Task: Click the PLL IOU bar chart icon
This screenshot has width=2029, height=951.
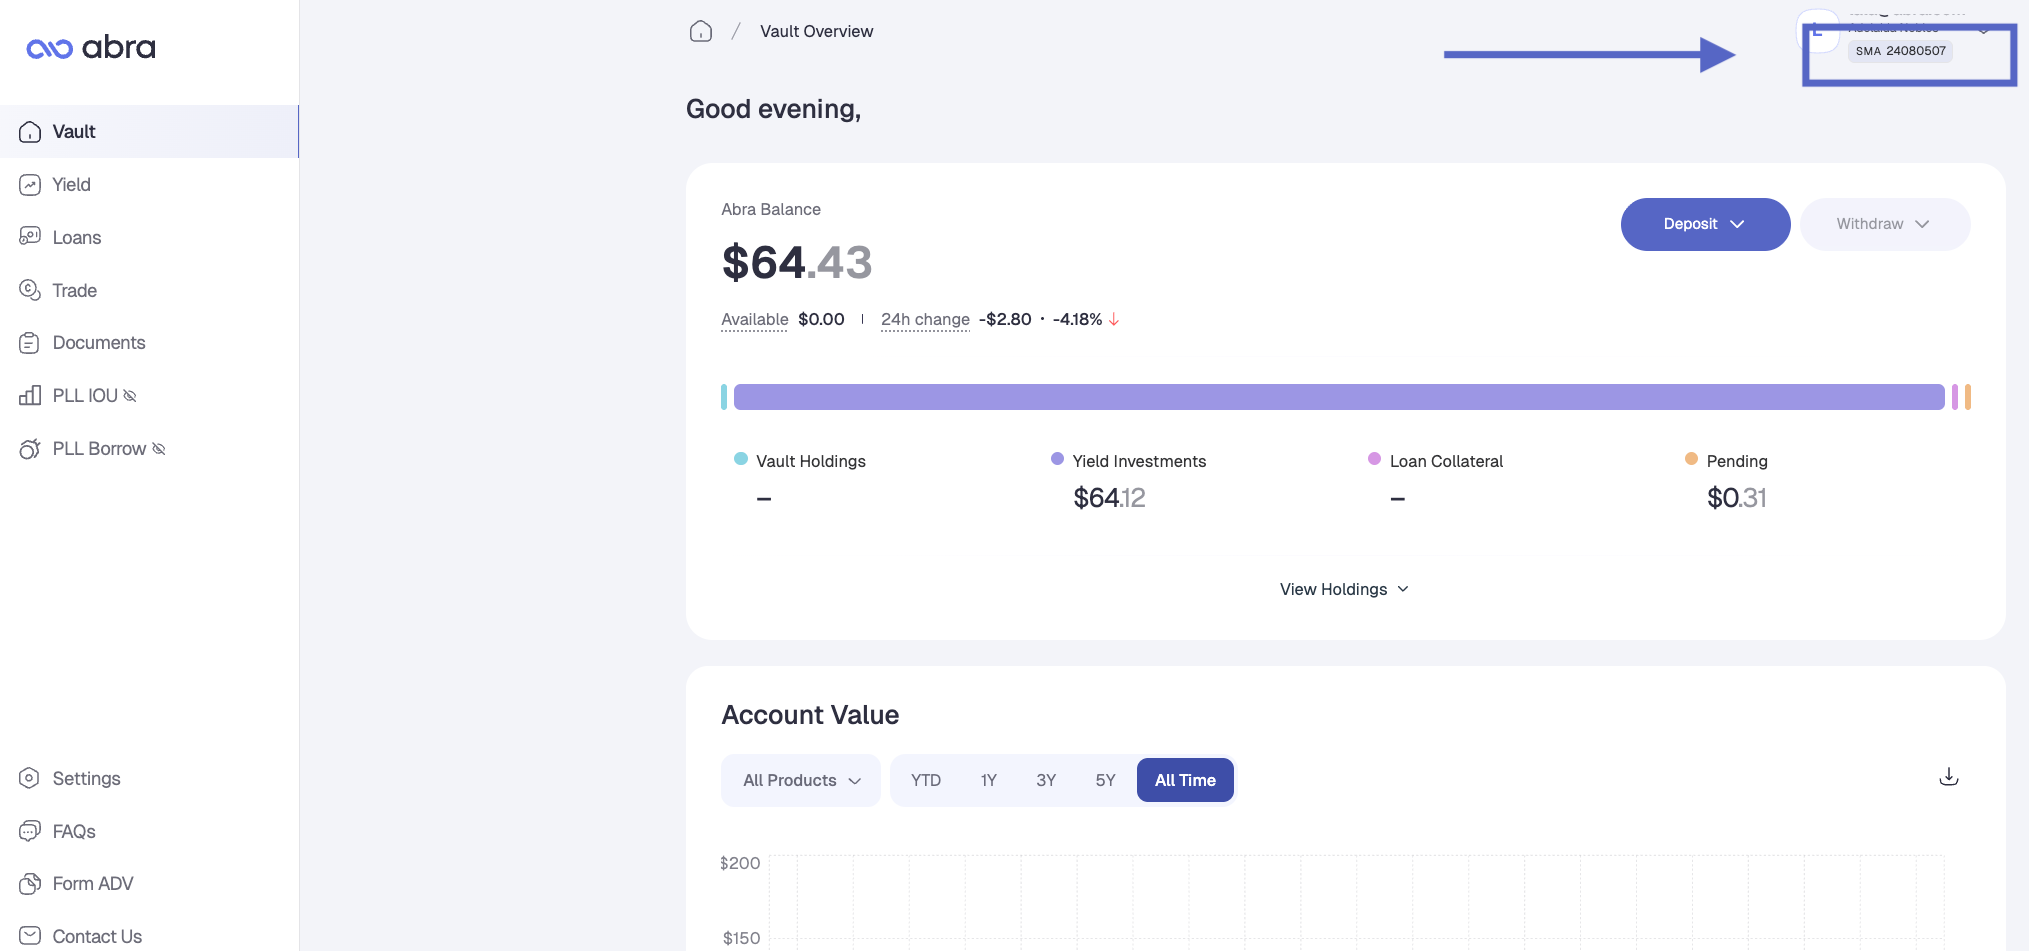Action: (30, 396)
